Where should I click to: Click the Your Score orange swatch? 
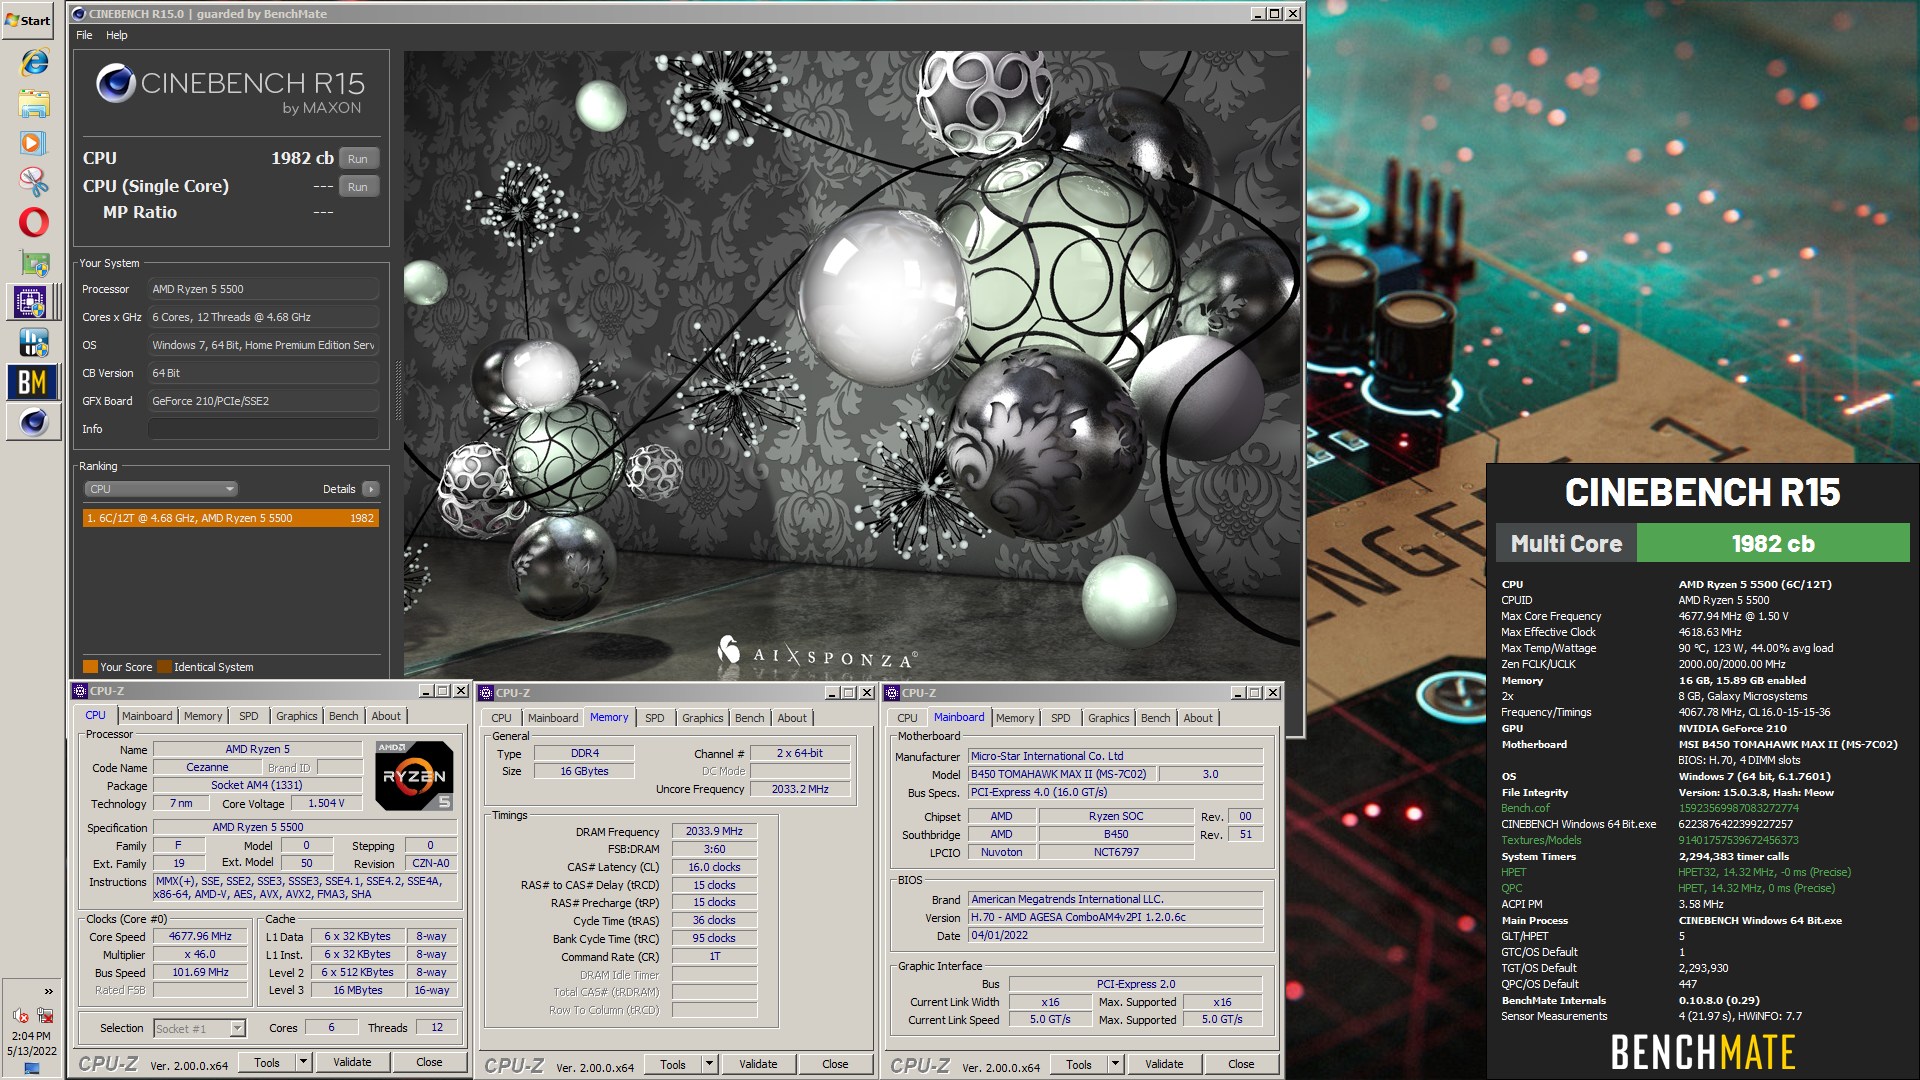point(90,667)
